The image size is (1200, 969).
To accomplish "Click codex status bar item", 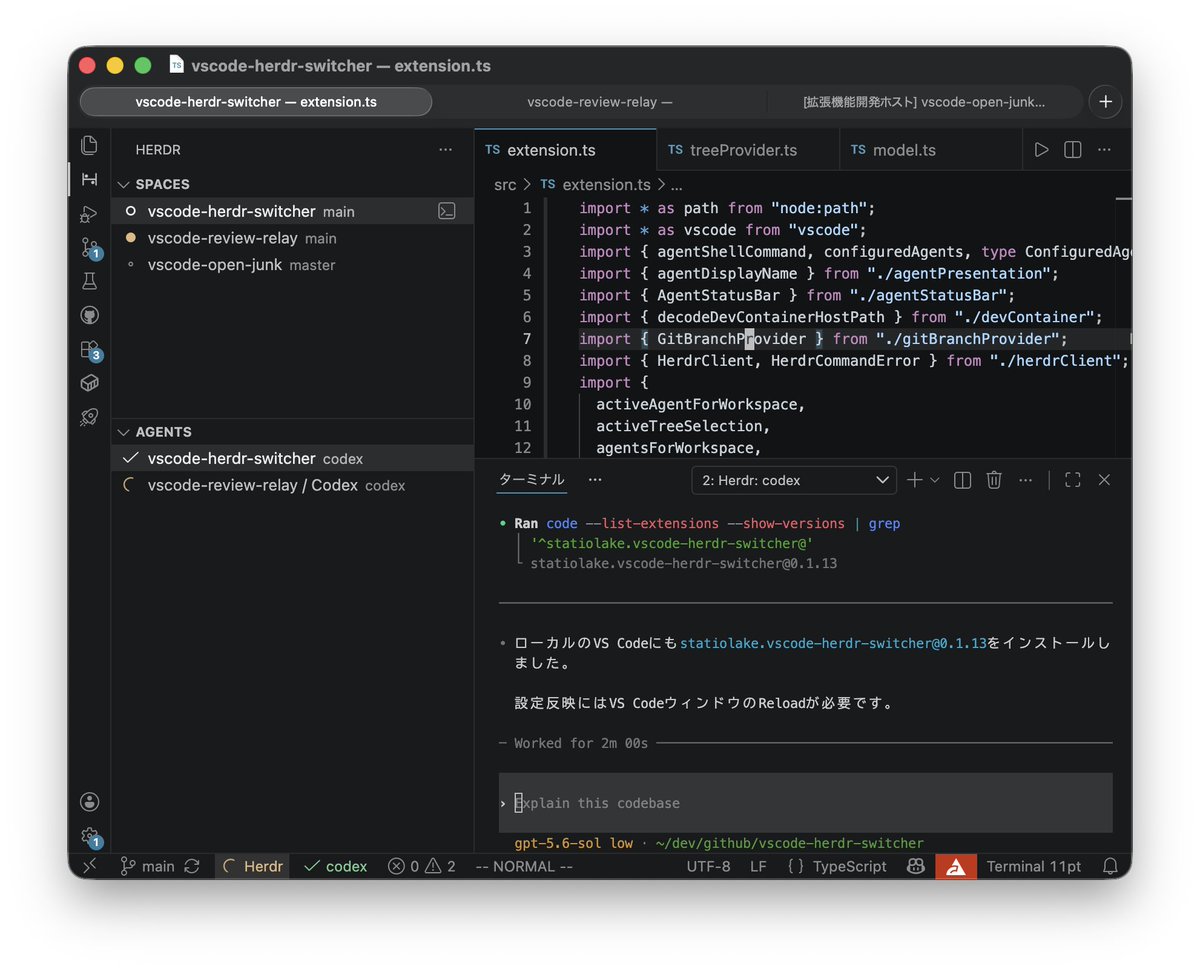I will (x=336, y=866).
